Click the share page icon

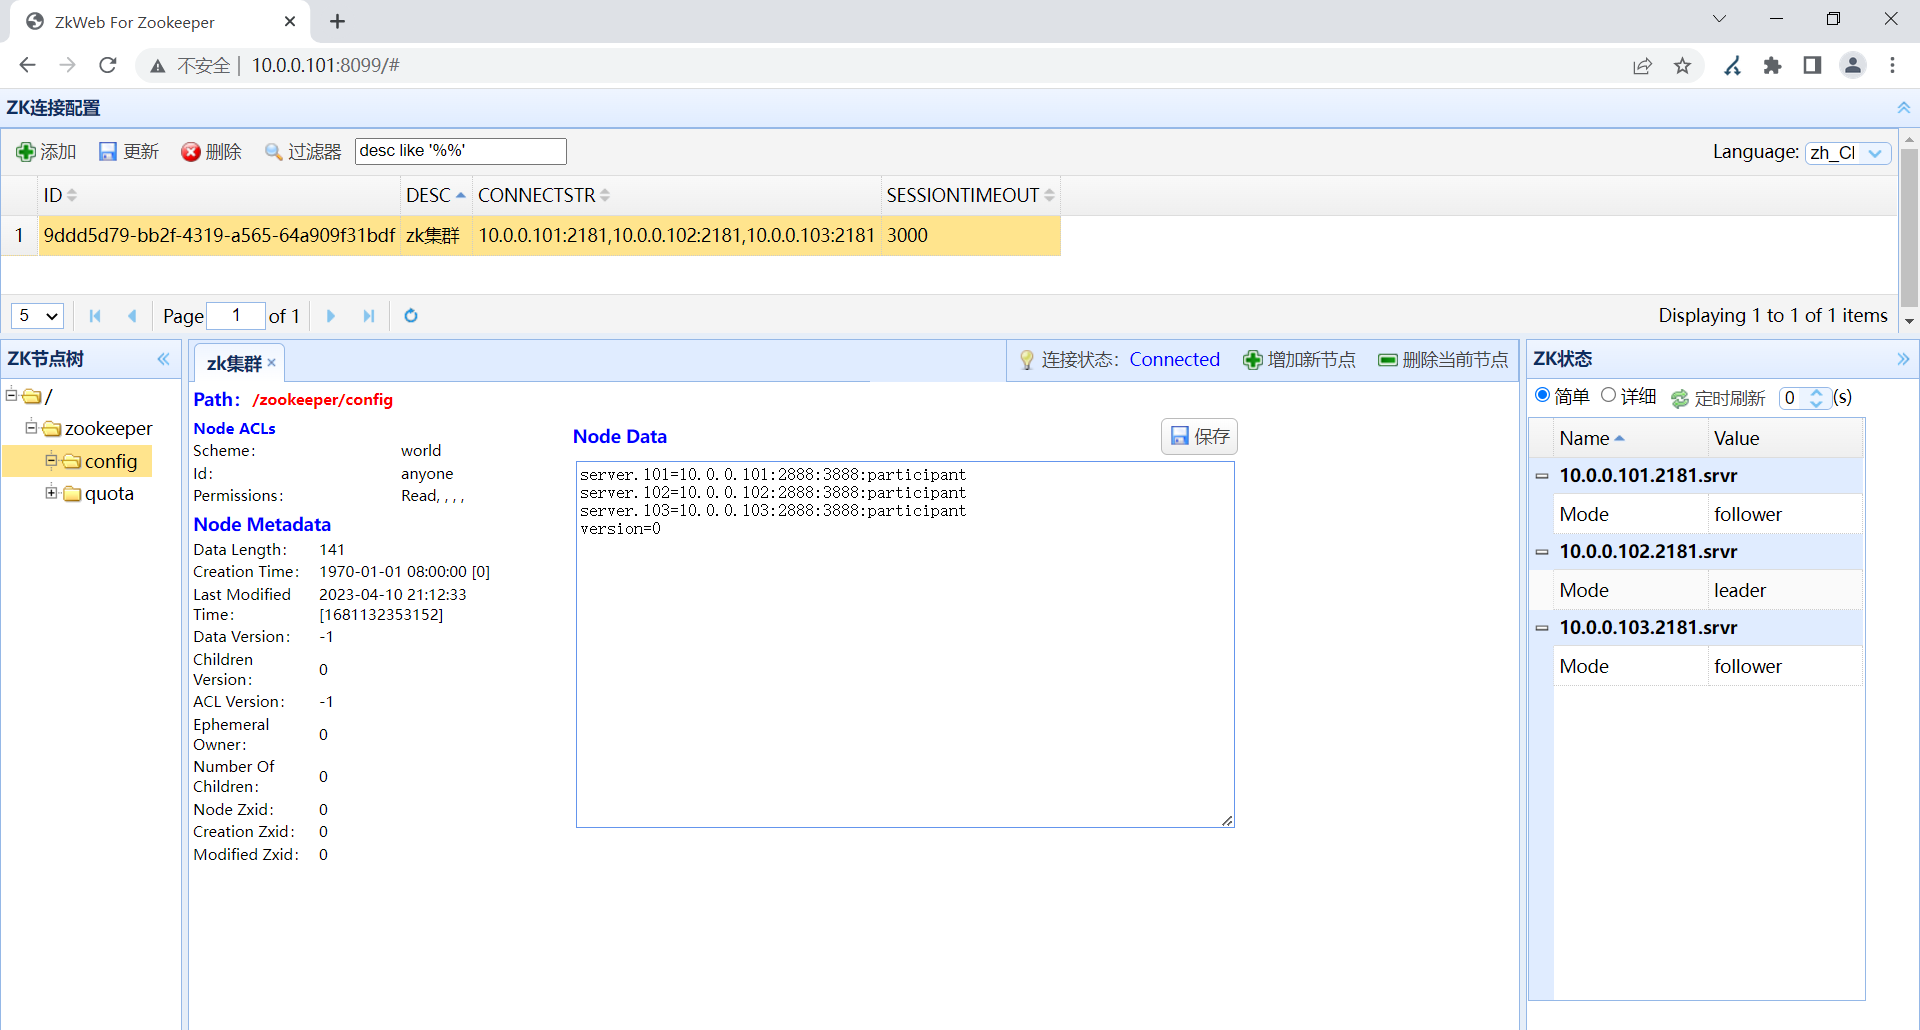(x=1642, y=66)
